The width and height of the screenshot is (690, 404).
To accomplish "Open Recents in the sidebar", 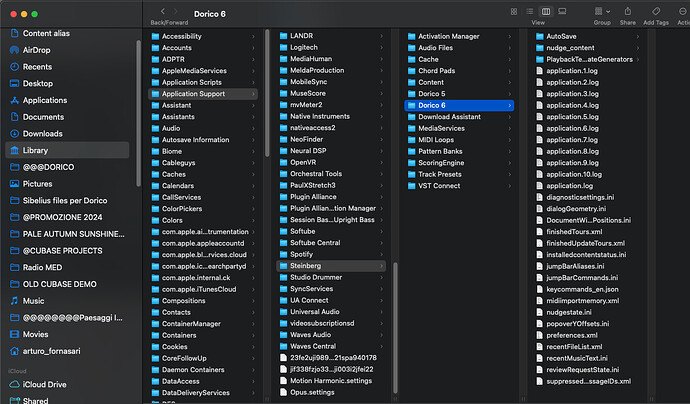I will 37,67.
